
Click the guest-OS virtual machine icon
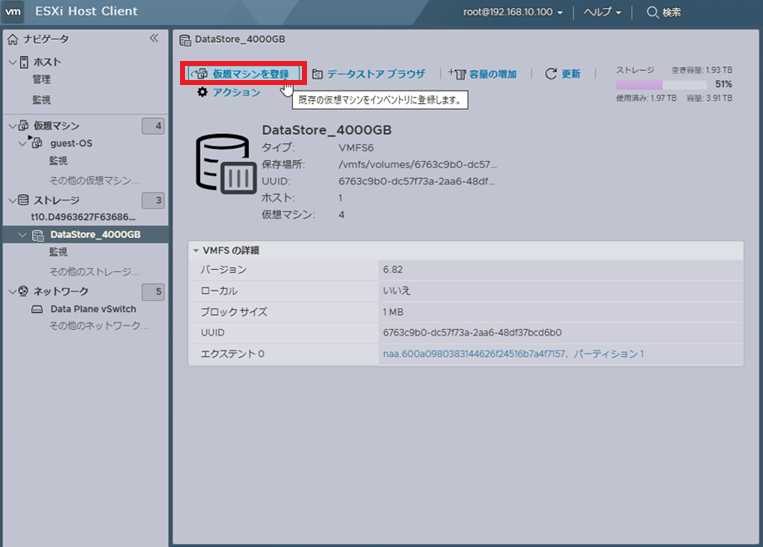click(x=36, y=143)
